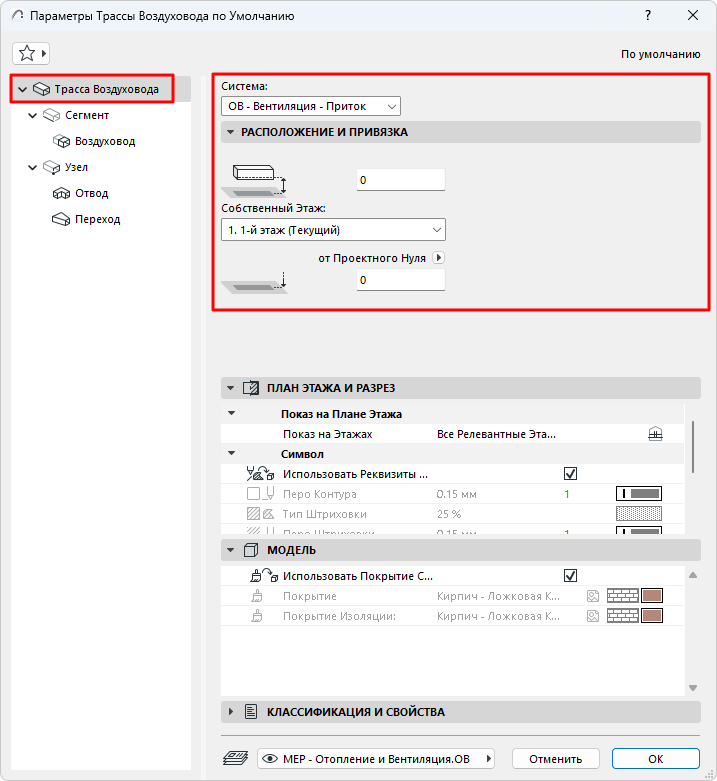The height and width of the screenshot is (781, 717).
Task: Click the Тип Штриховки fill icon
Action: click(260, 514)
